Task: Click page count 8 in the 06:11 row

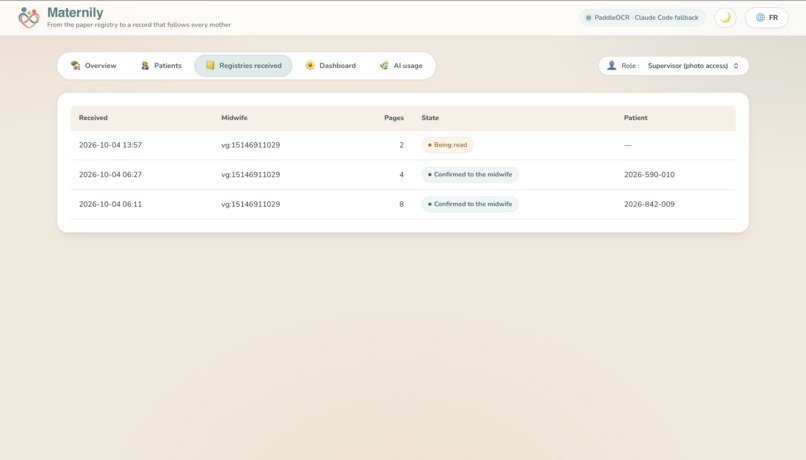Action: (x=401, y=204)
